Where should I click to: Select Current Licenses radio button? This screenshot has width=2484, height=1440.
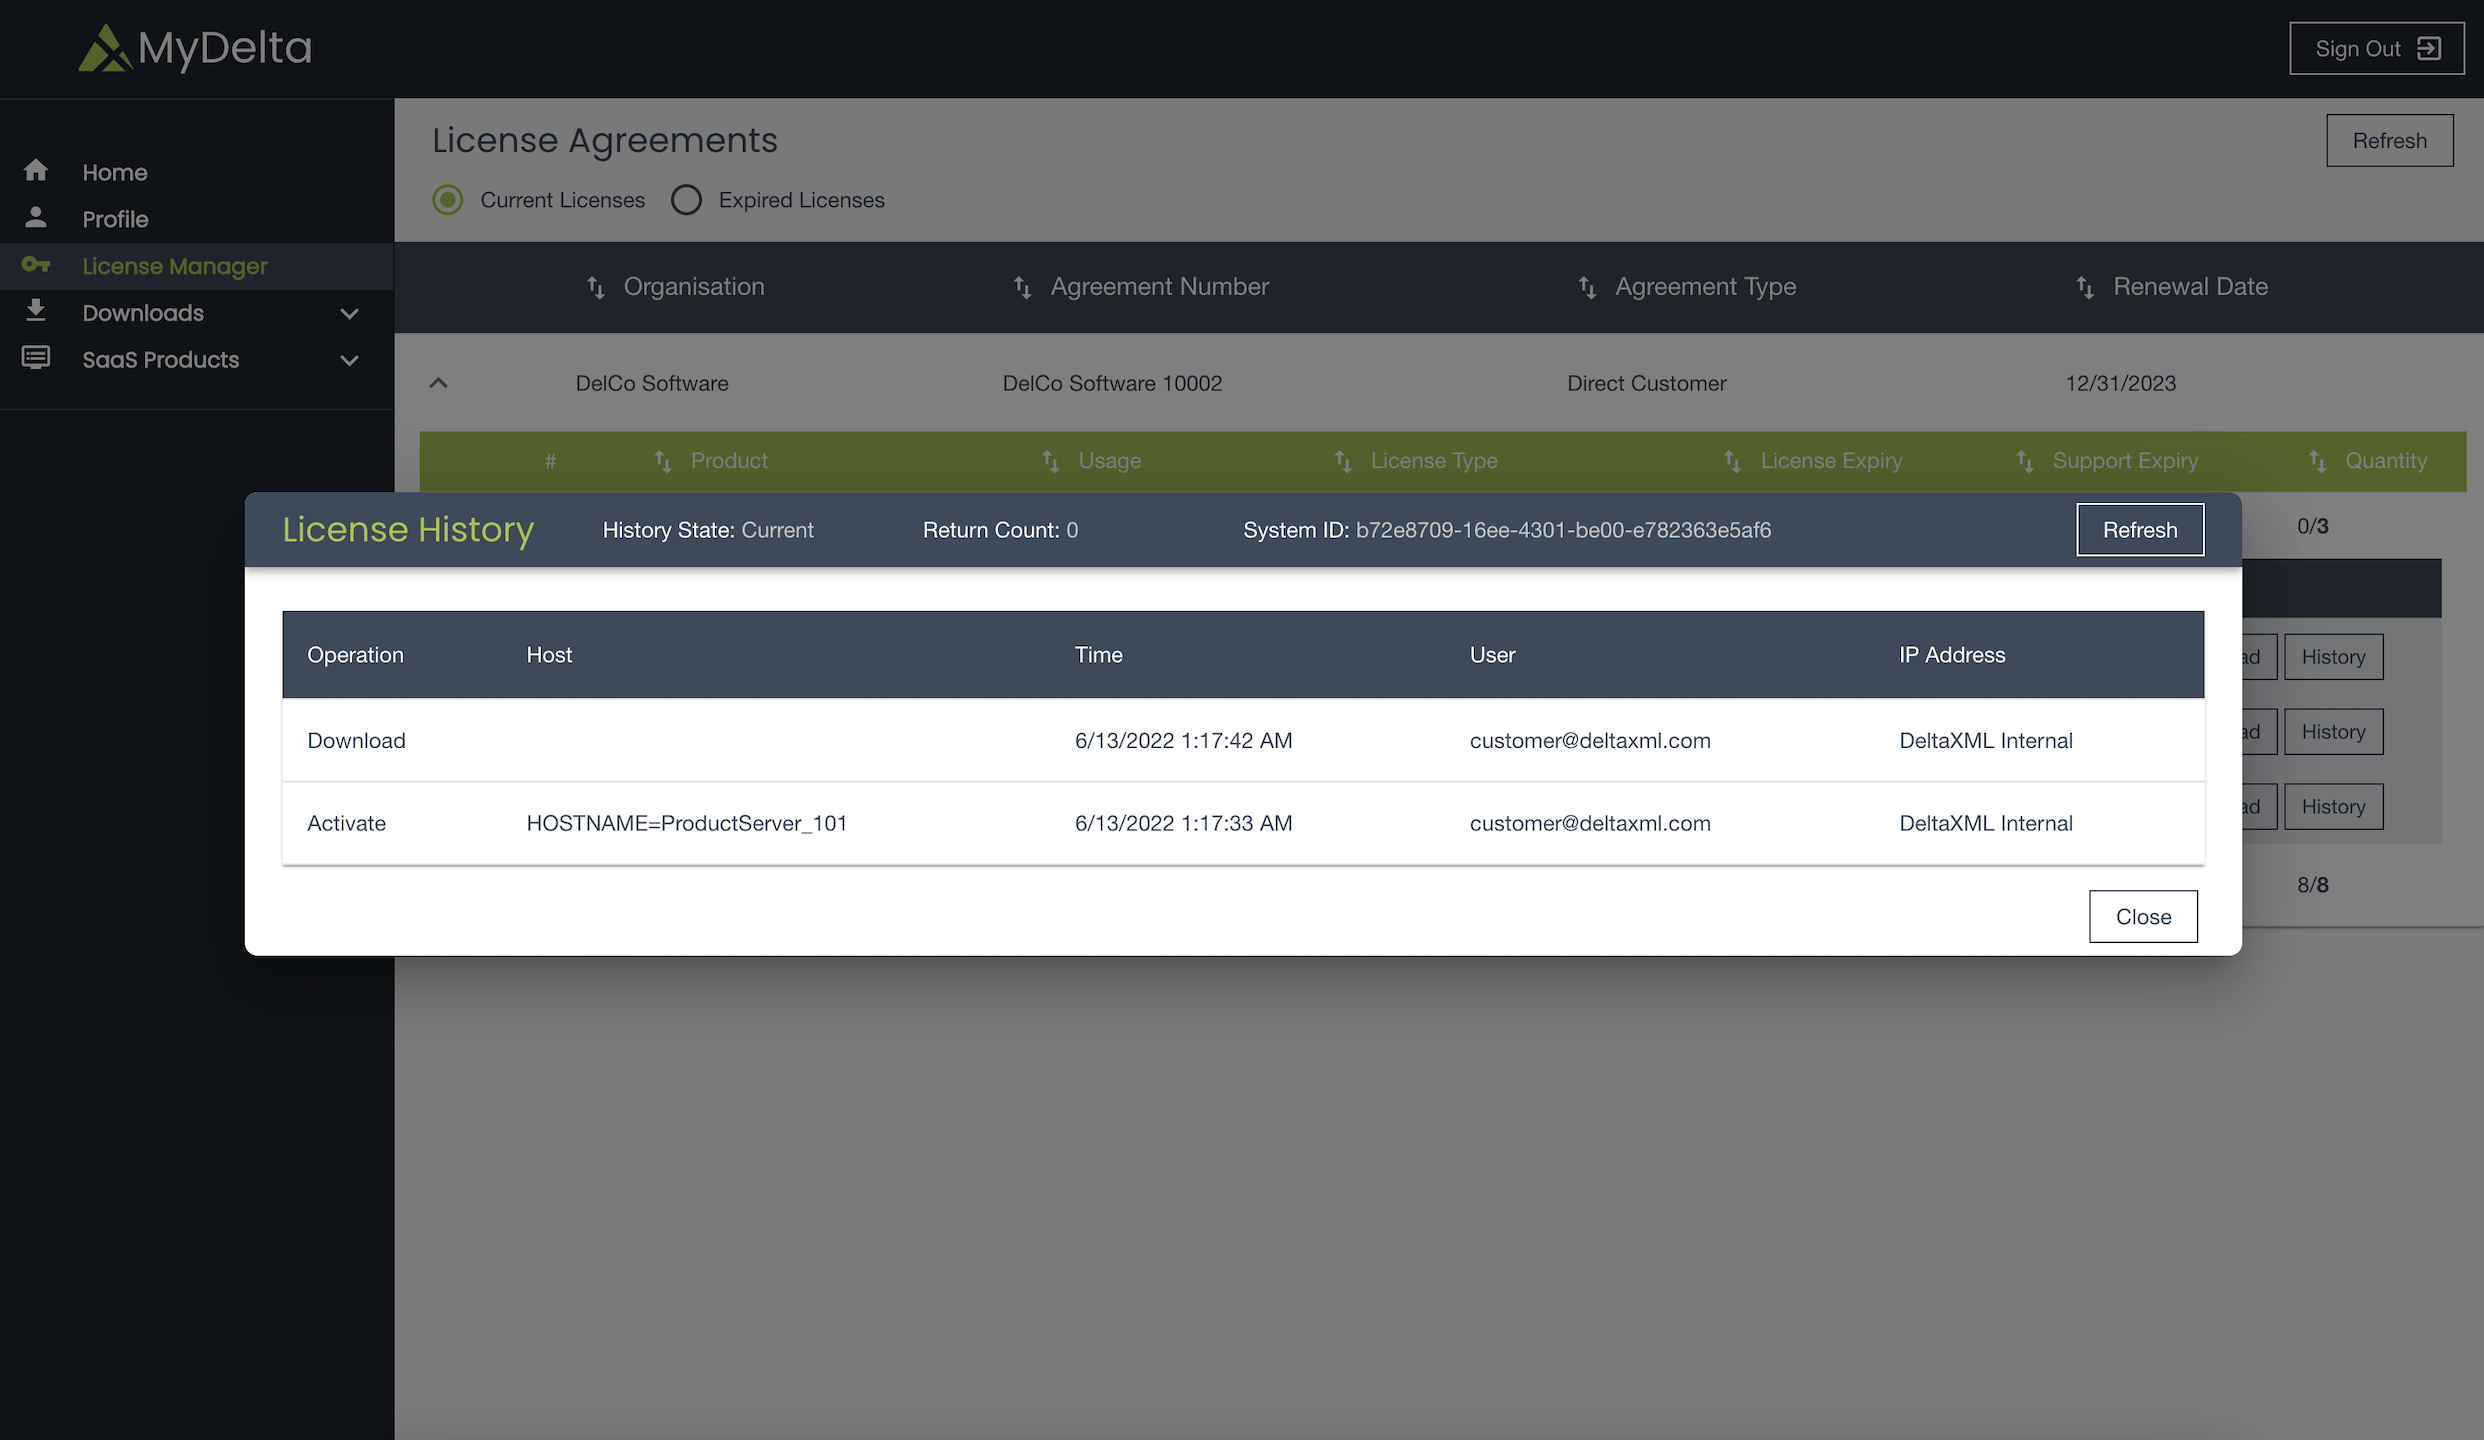448,200
